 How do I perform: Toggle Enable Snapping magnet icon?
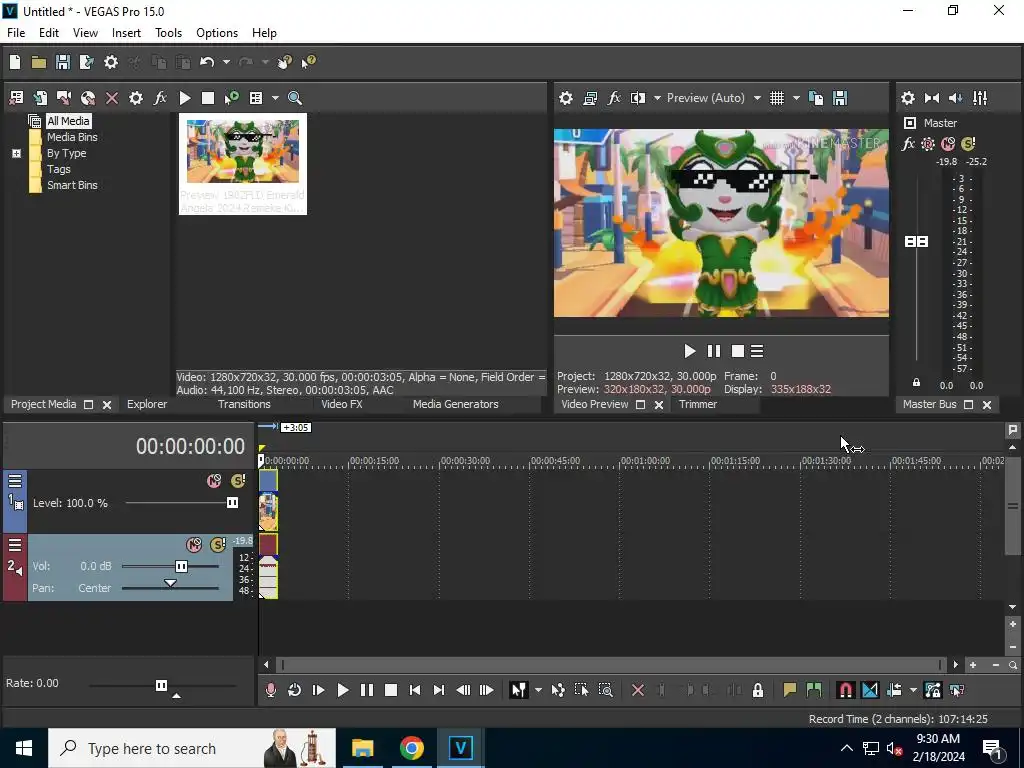[x=845, y=690]
